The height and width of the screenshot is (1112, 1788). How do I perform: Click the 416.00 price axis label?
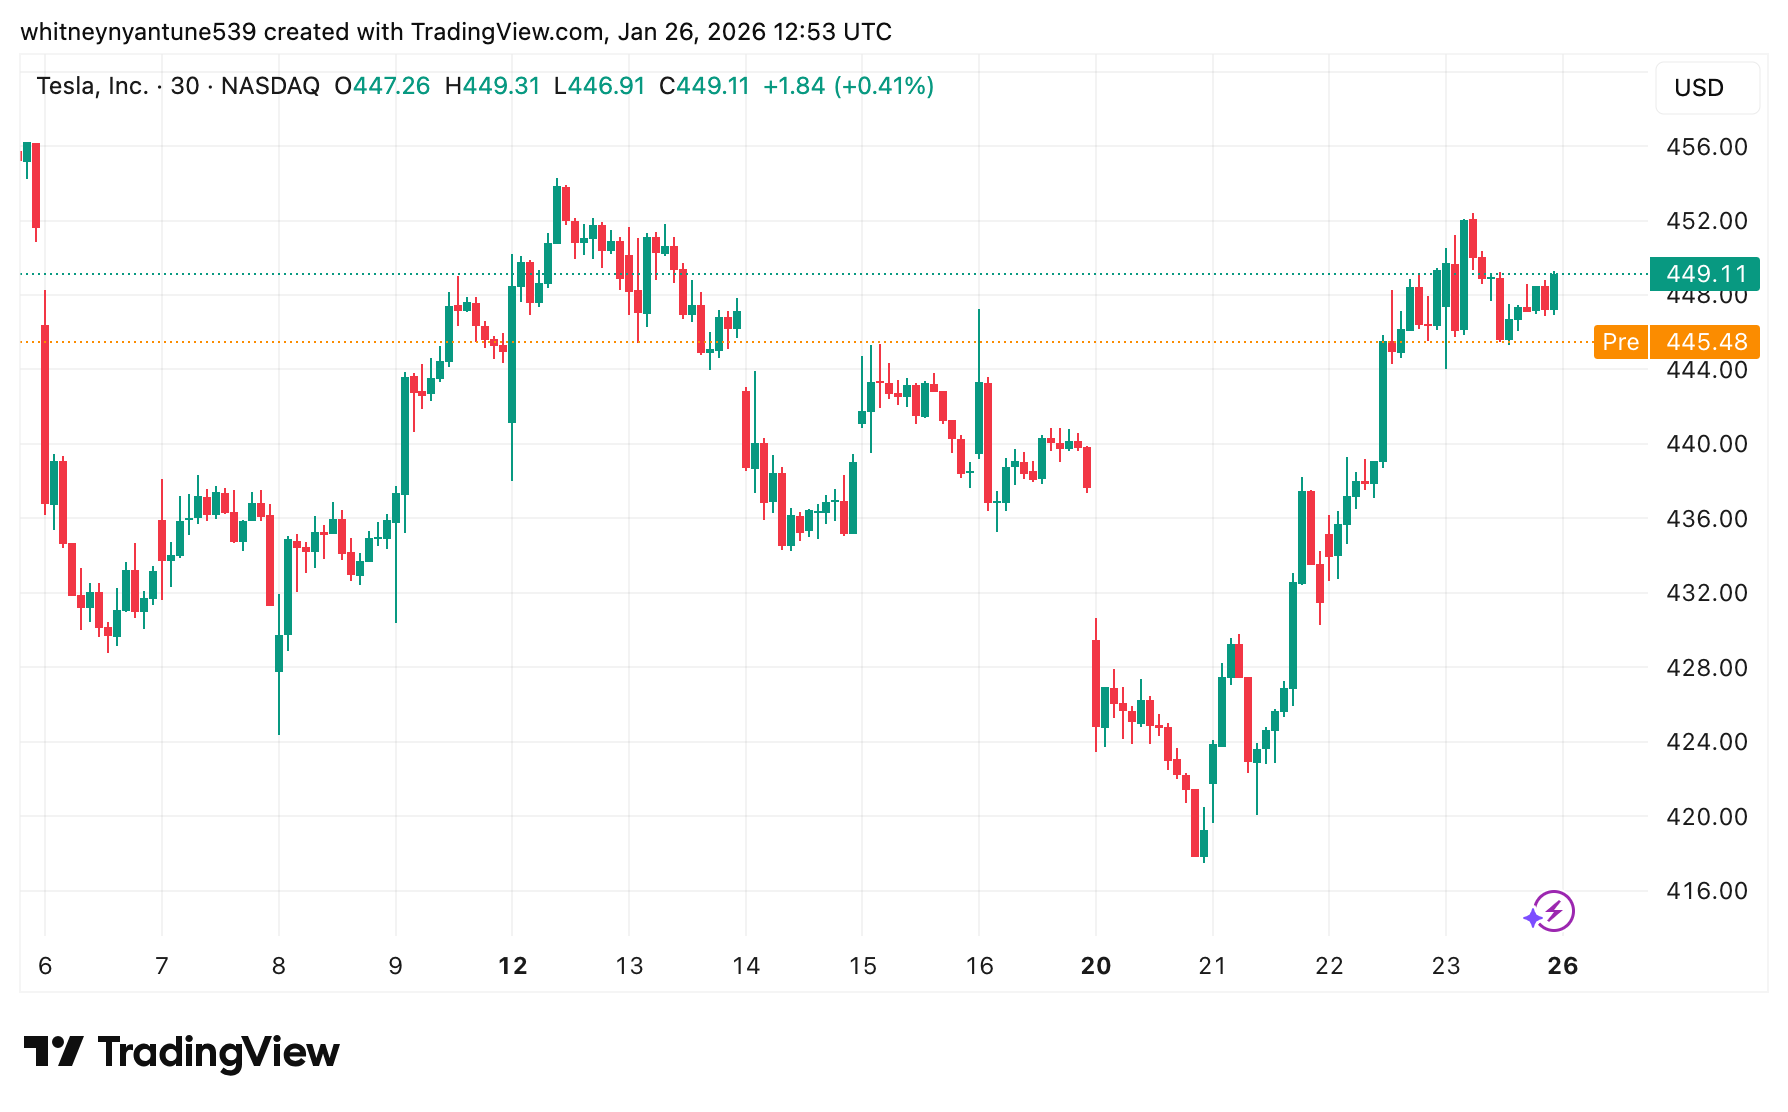click(x=1706, y=891)
